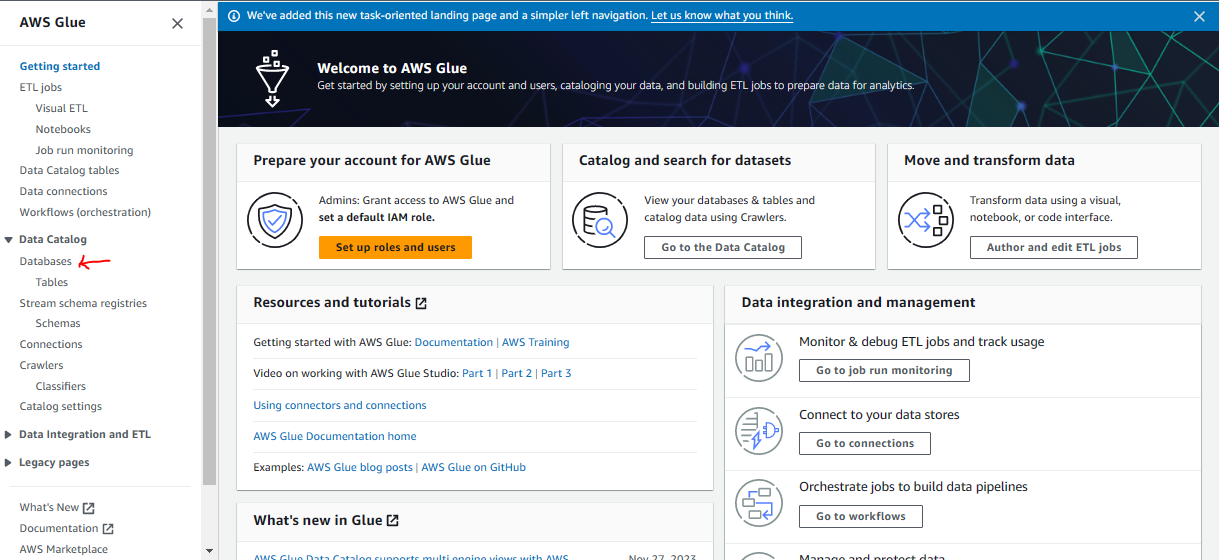1219x560 pixels.
Task: Click Go to the Data Catalog button
Action: pyautogui.click(x=723, y=247)
